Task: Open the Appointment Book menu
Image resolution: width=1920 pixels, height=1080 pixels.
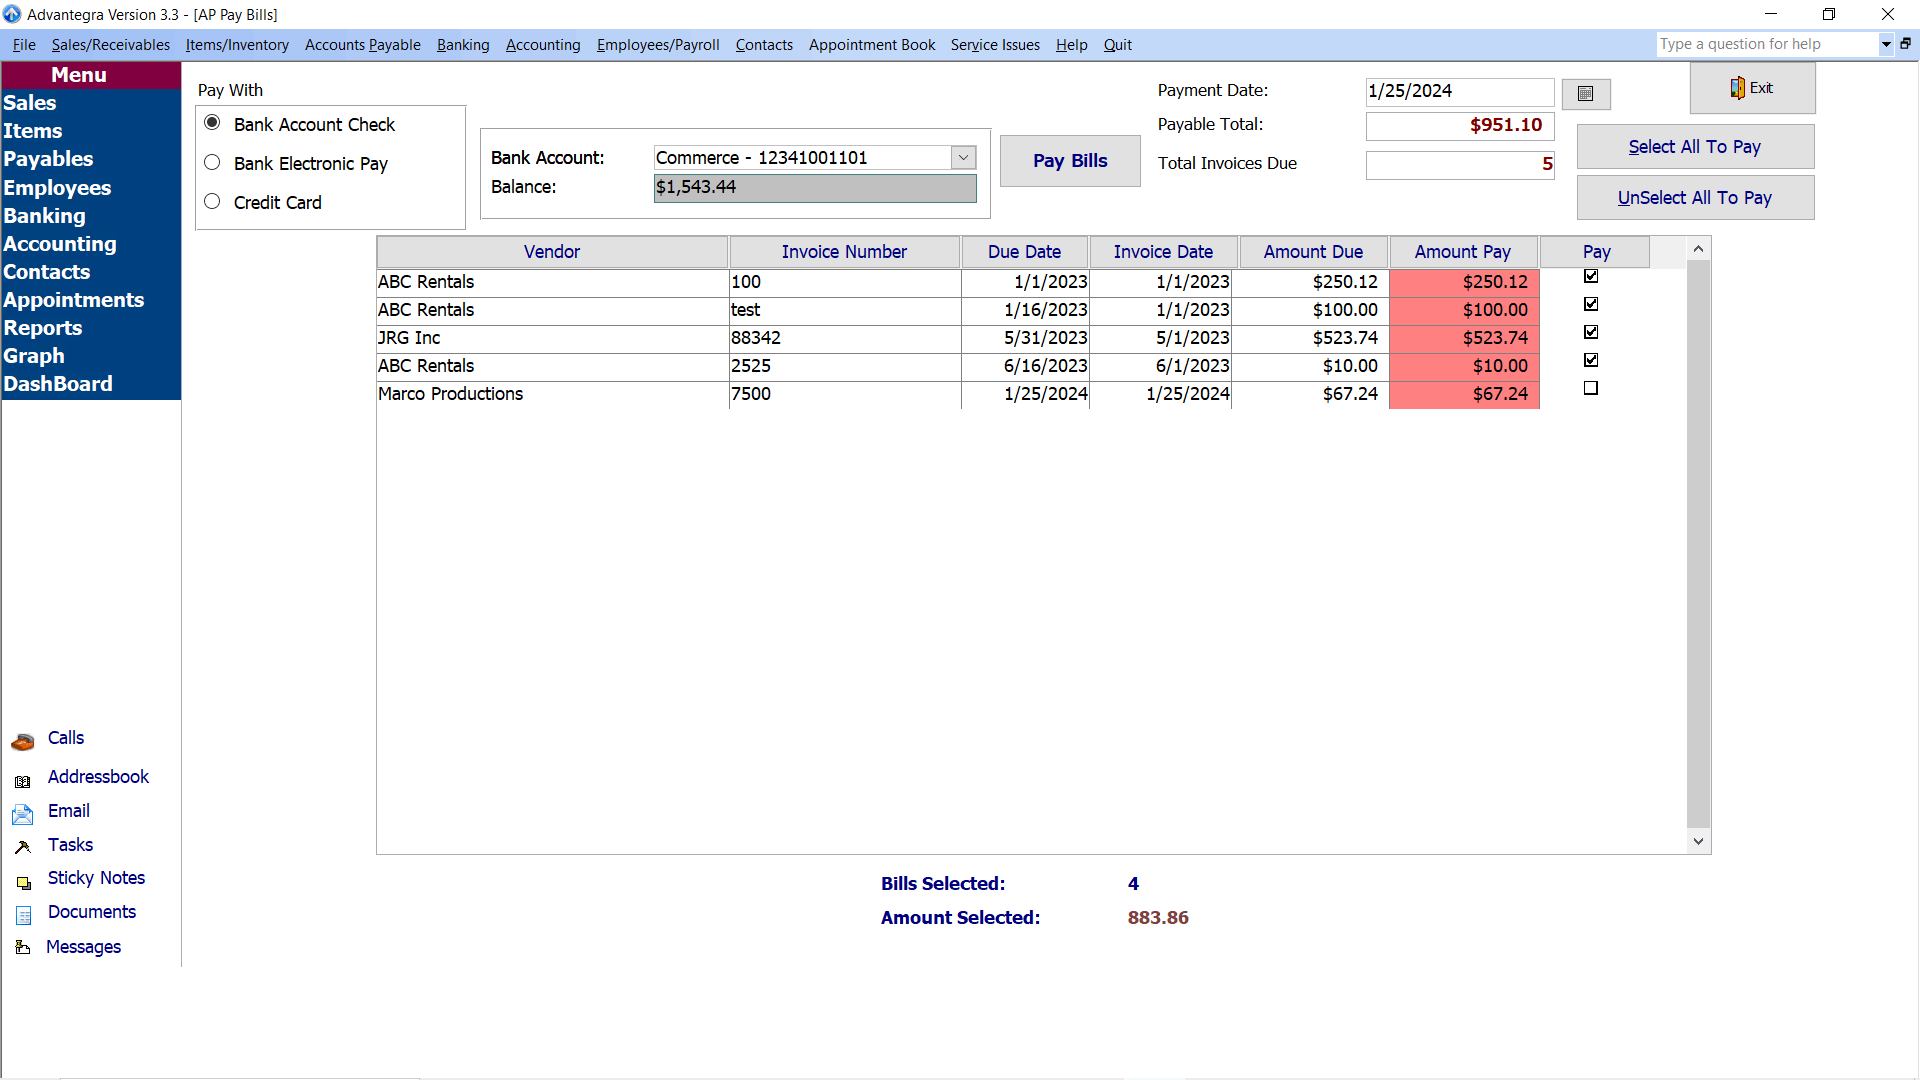Action: (x=872, y=45)
